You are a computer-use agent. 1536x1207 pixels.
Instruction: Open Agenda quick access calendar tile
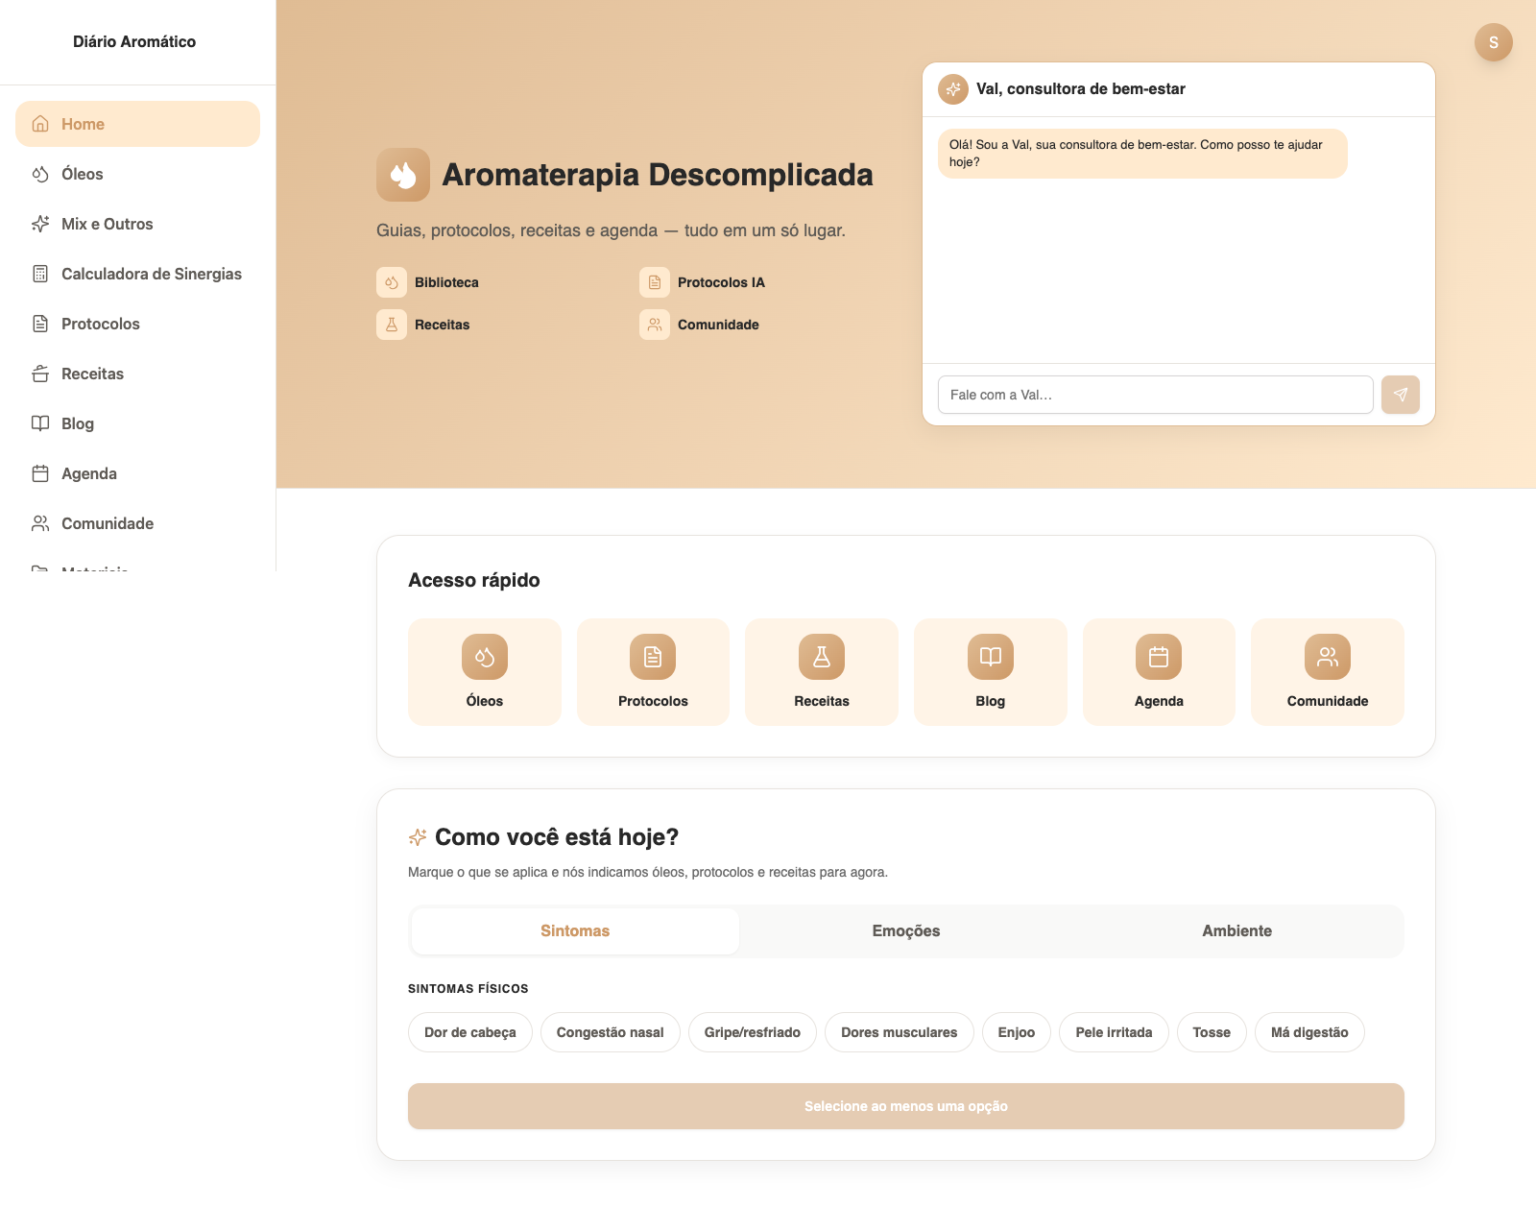pos(1158,671)
